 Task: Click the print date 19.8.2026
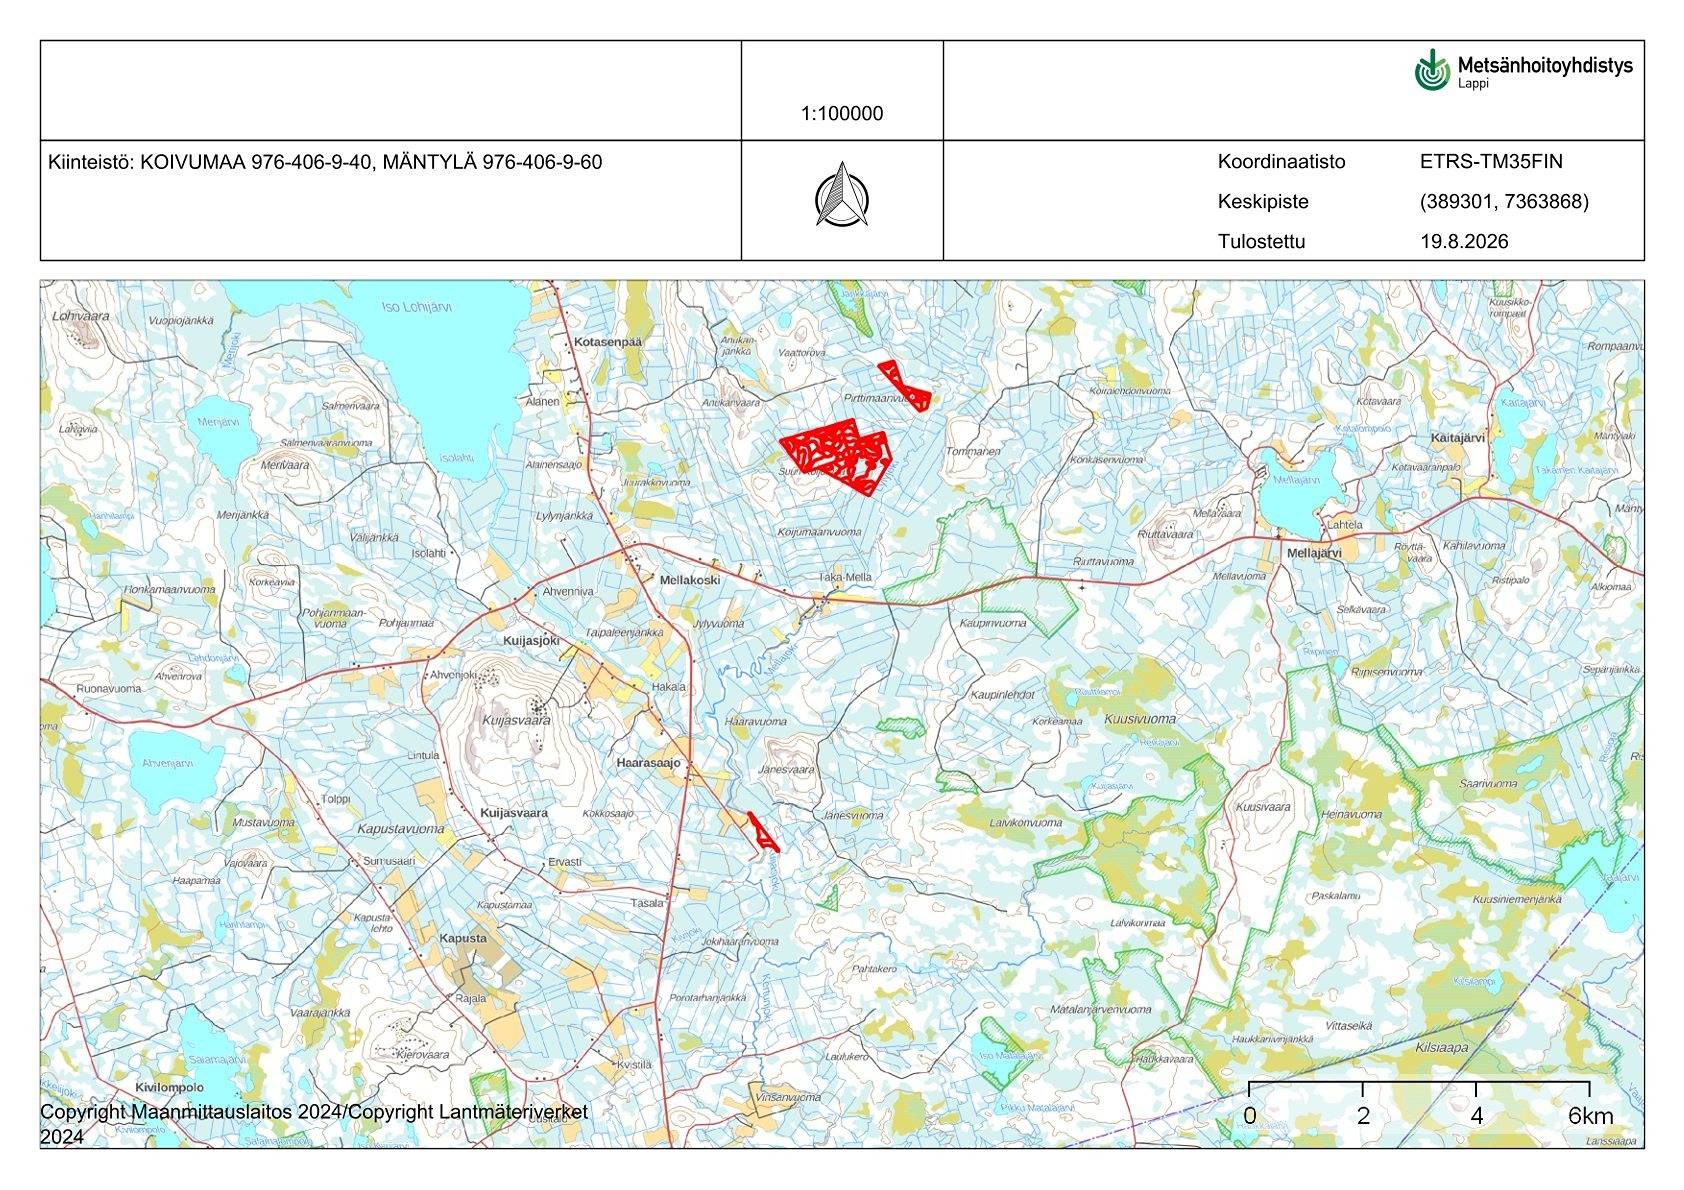tap(1464, 242)
